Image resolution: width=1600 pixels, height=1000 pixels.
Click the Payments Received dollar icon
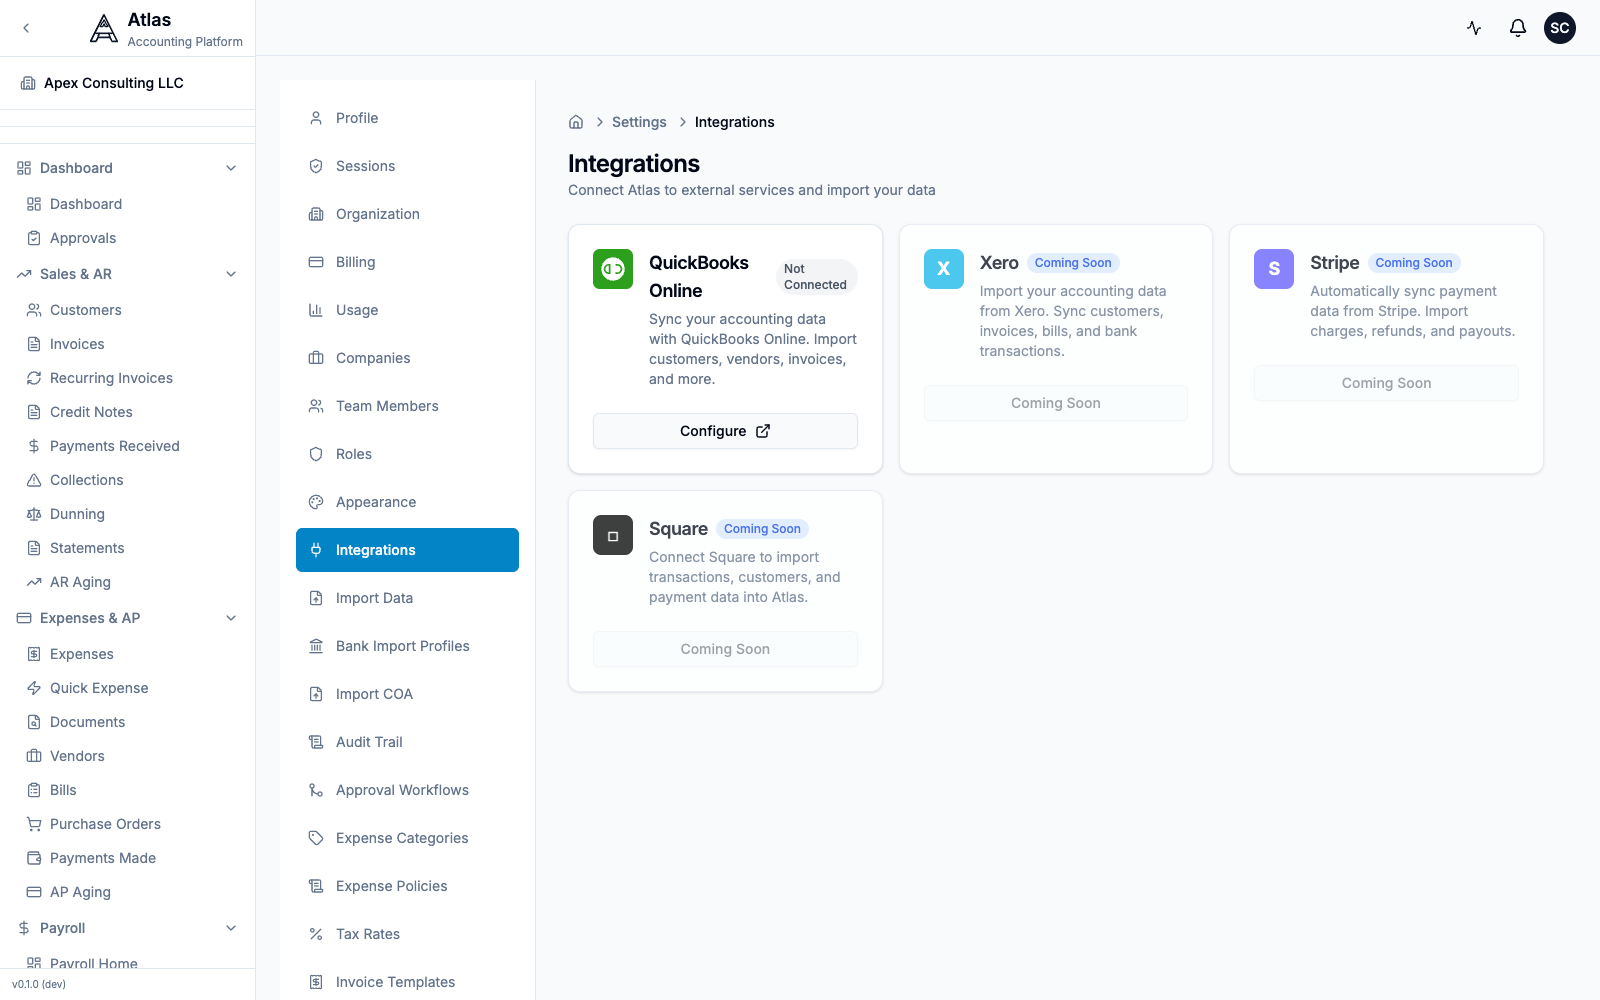[x=34, y=446]
